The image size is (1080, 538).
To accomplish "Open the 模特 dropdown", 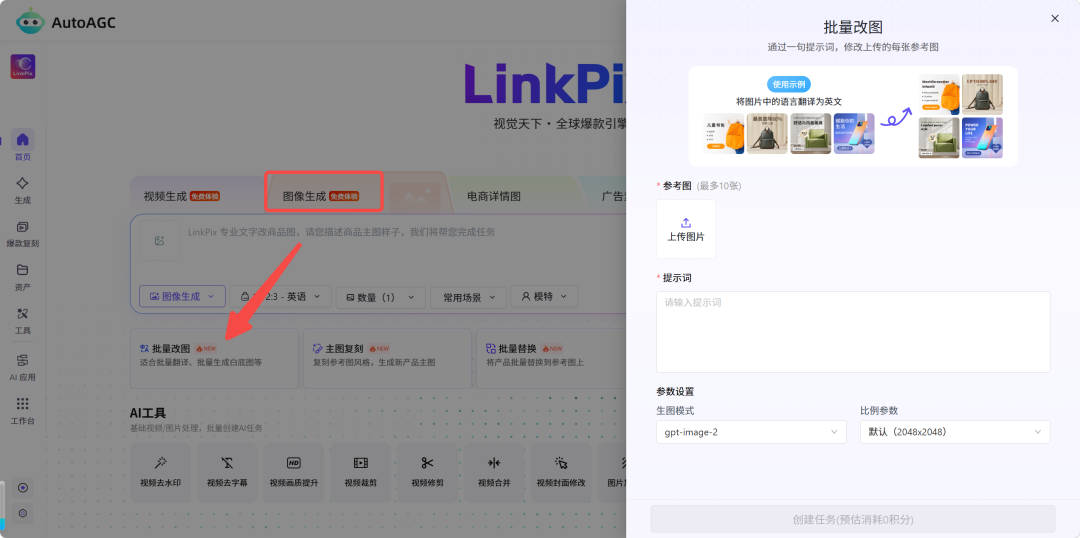I will click(x=543, y=296).
